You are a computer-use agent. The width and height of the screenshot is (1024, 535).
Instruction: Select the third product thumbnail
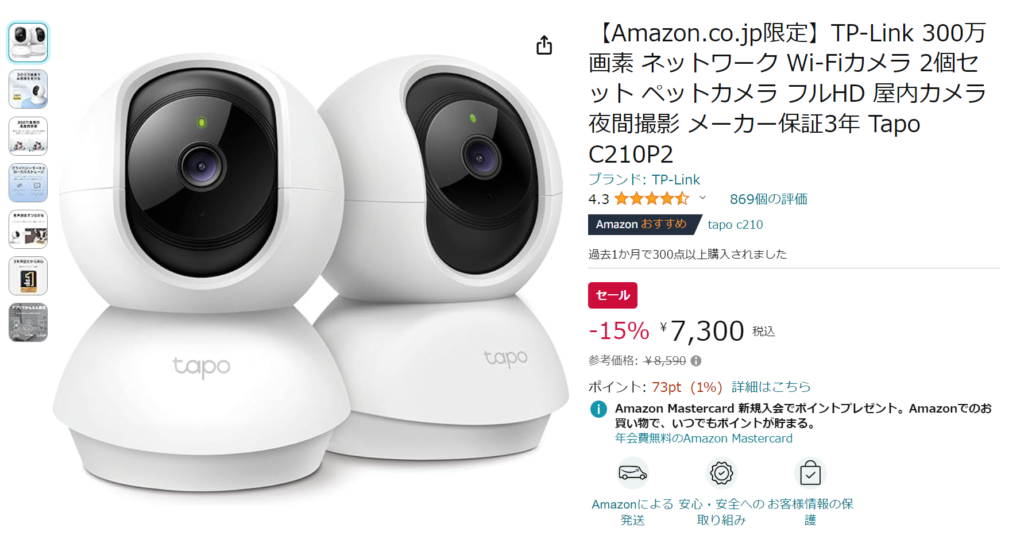point(28,136)
